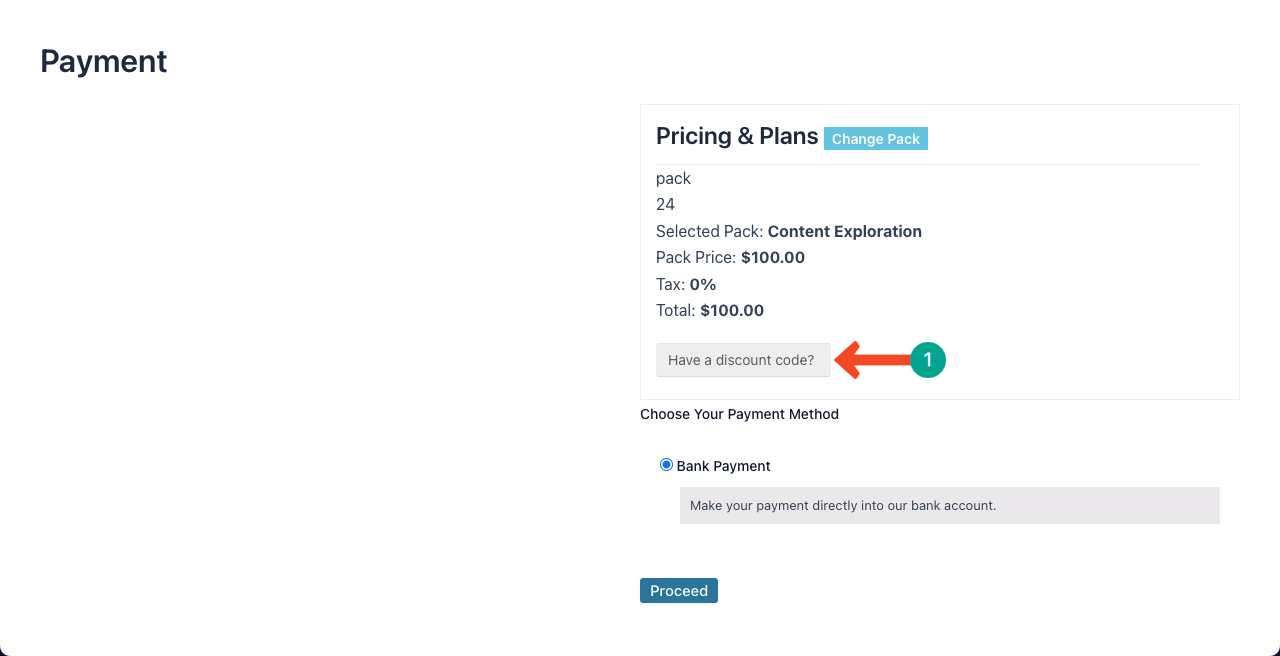This screenshot has height=656, width=1280.
Task: Click the number 24 pack ID
Action: (665, 204)
